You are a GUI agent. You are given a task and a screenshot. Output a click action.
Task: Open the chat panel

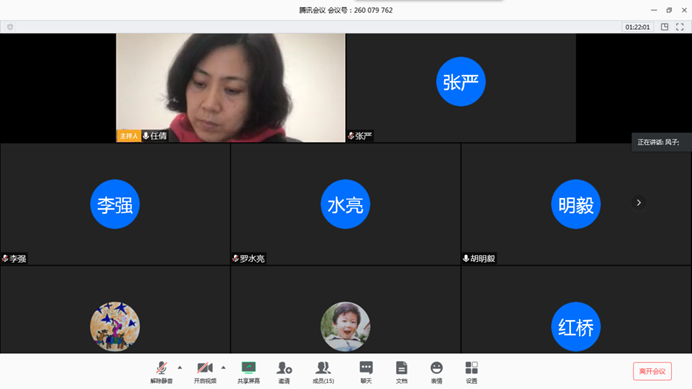pos(366,372)
